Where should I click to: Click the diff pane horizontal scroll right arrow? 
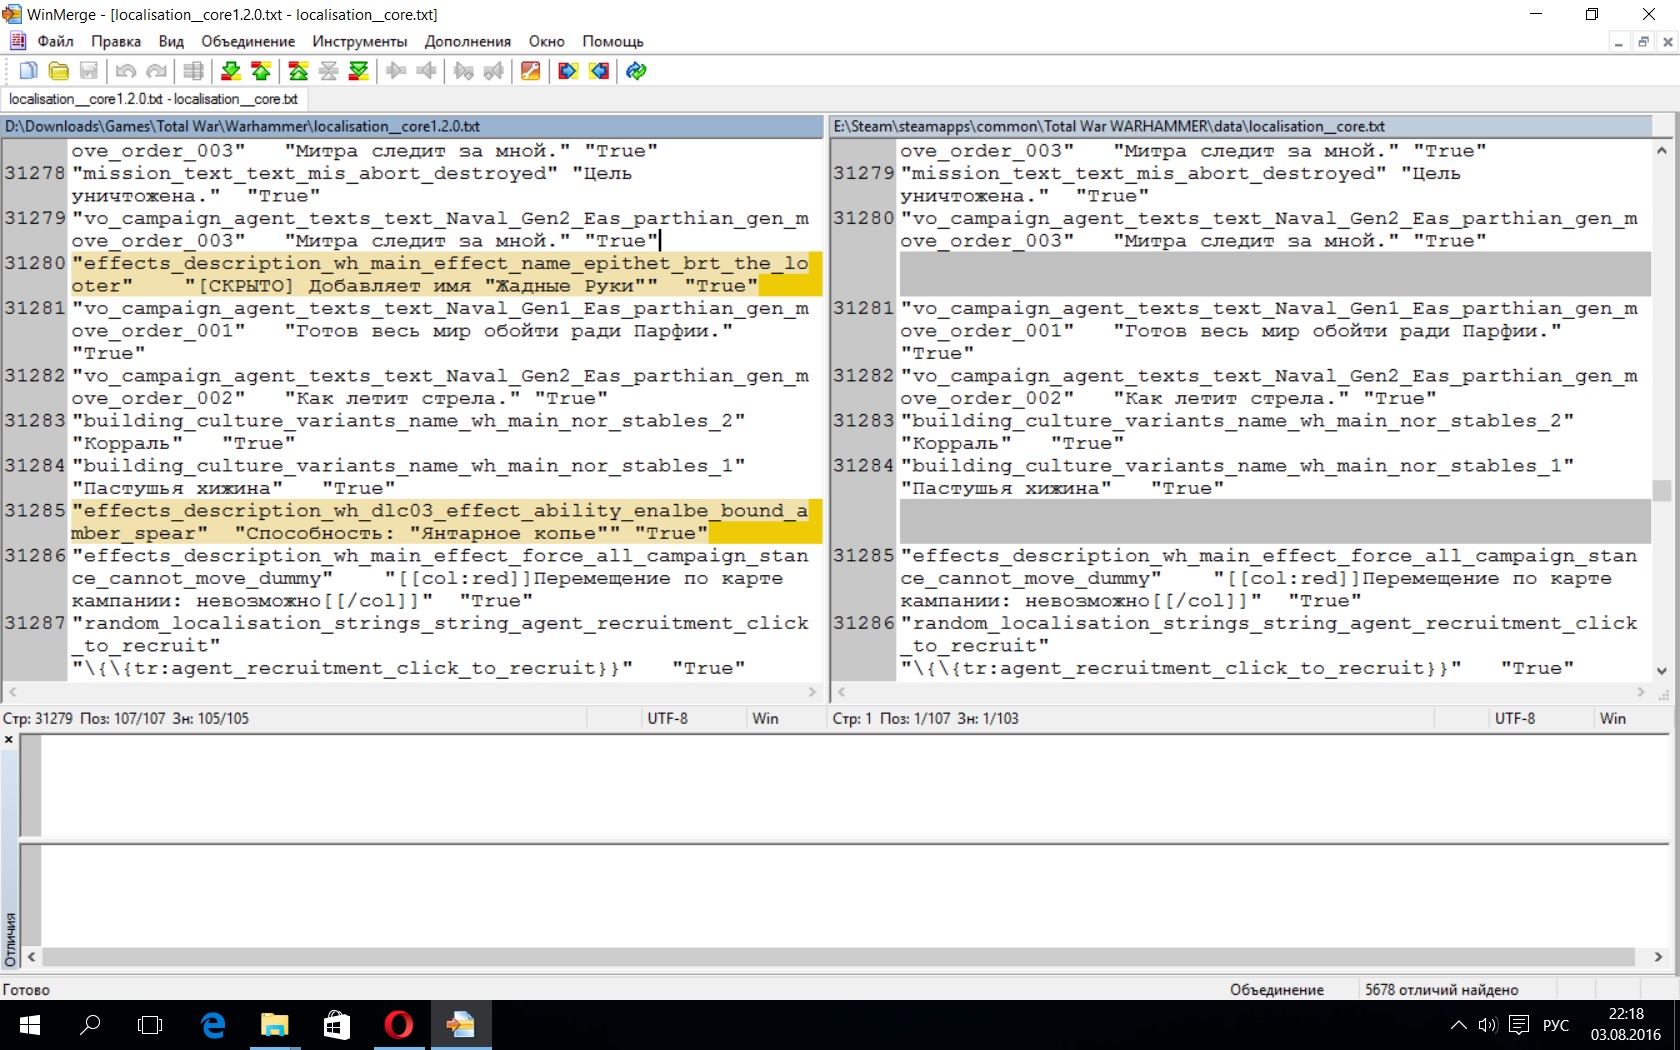tap(1659, 957)
